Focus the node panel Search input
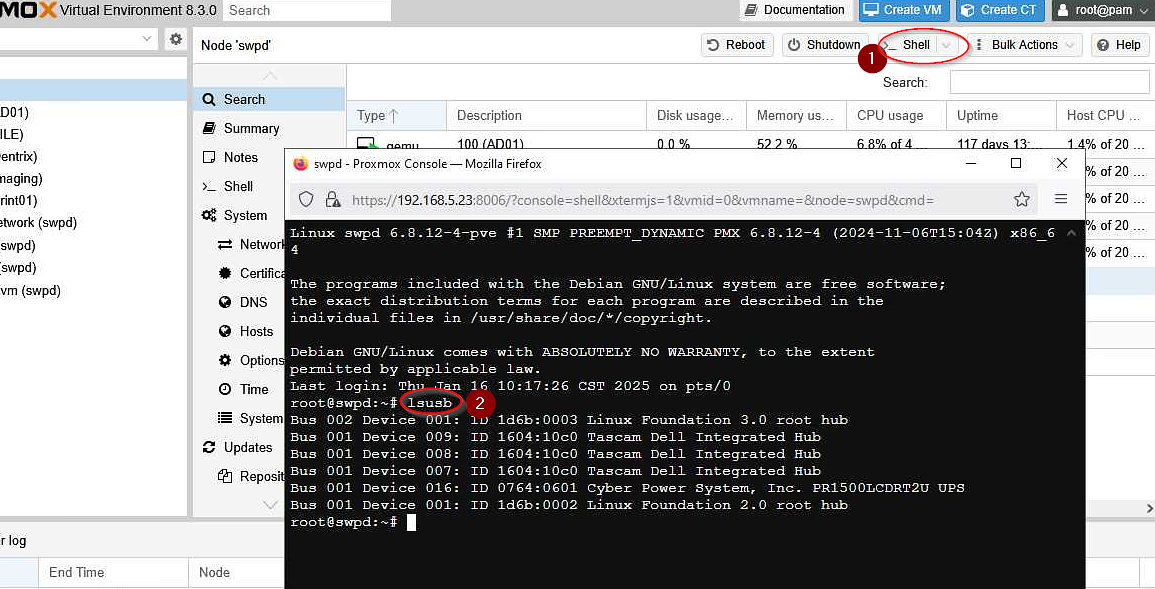This screenshot has width=1155, height=589. point(1049,82)
